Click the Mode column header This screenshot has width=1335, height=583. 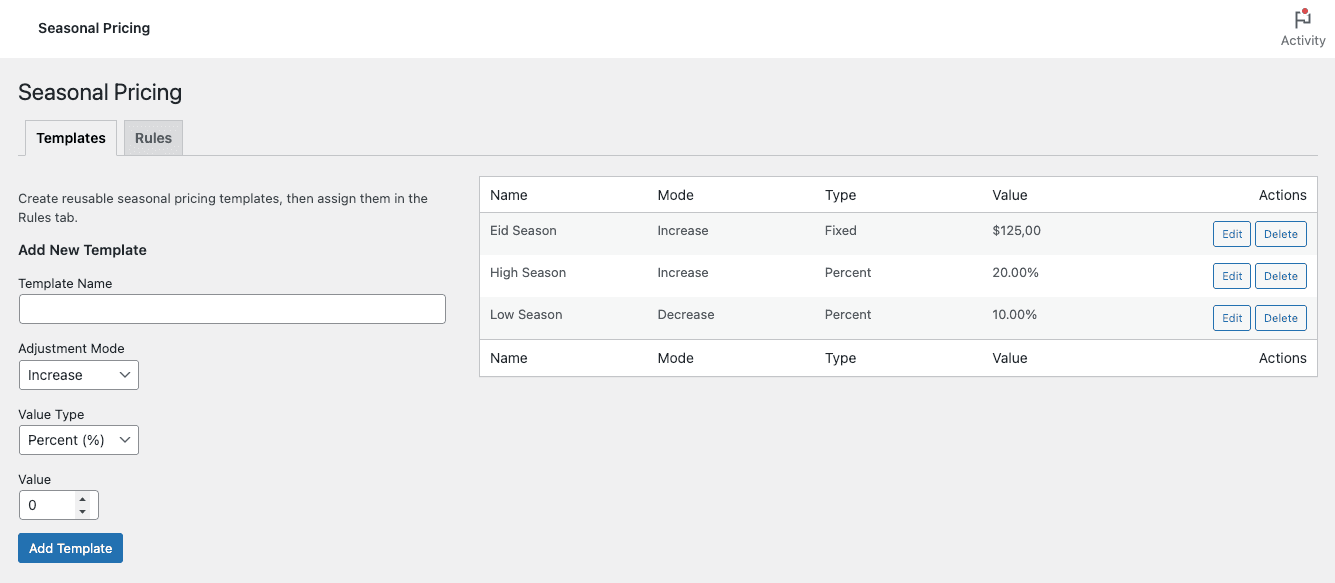click(x=675, y=195)
